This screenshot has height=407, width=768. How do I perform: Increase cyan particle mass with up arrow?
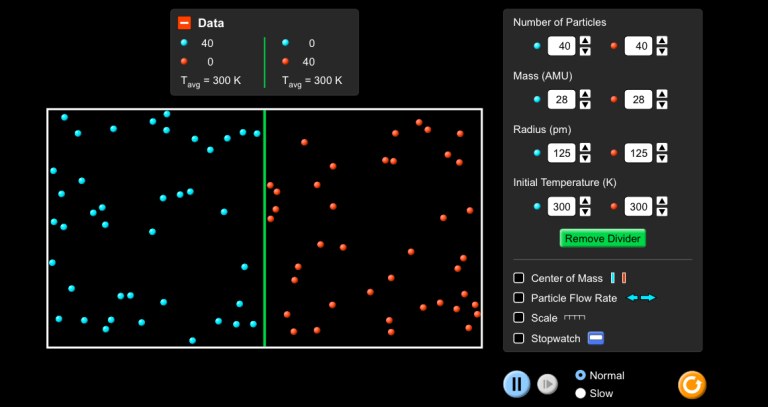tap(585, 94)
